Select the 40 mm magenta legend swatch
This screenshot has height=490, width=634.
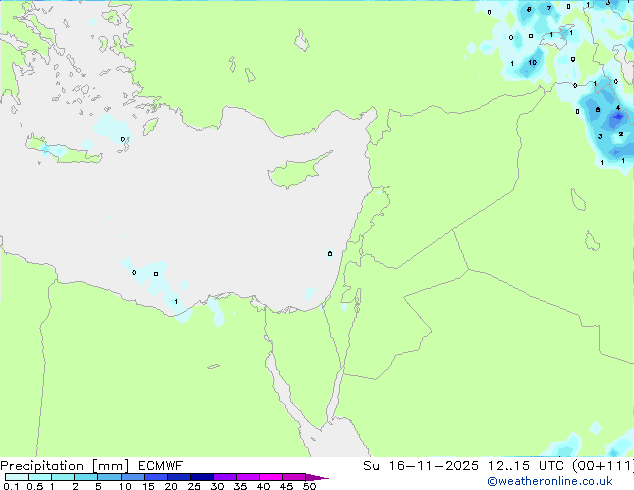(271, 477)
